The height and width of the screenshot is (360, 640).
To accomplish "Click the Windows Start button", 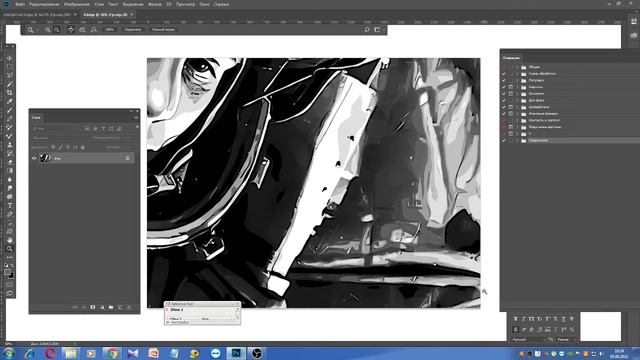I will point(8,353).
